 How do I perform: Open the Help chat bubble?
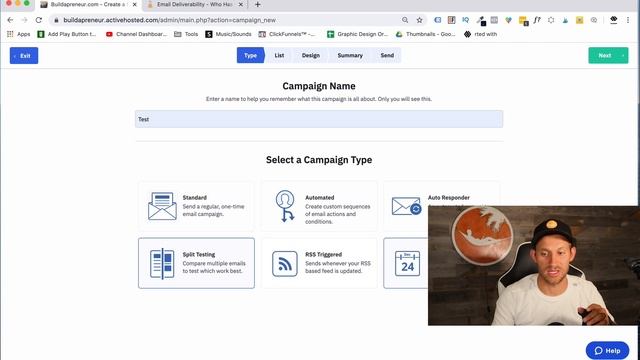click(607, 350)
